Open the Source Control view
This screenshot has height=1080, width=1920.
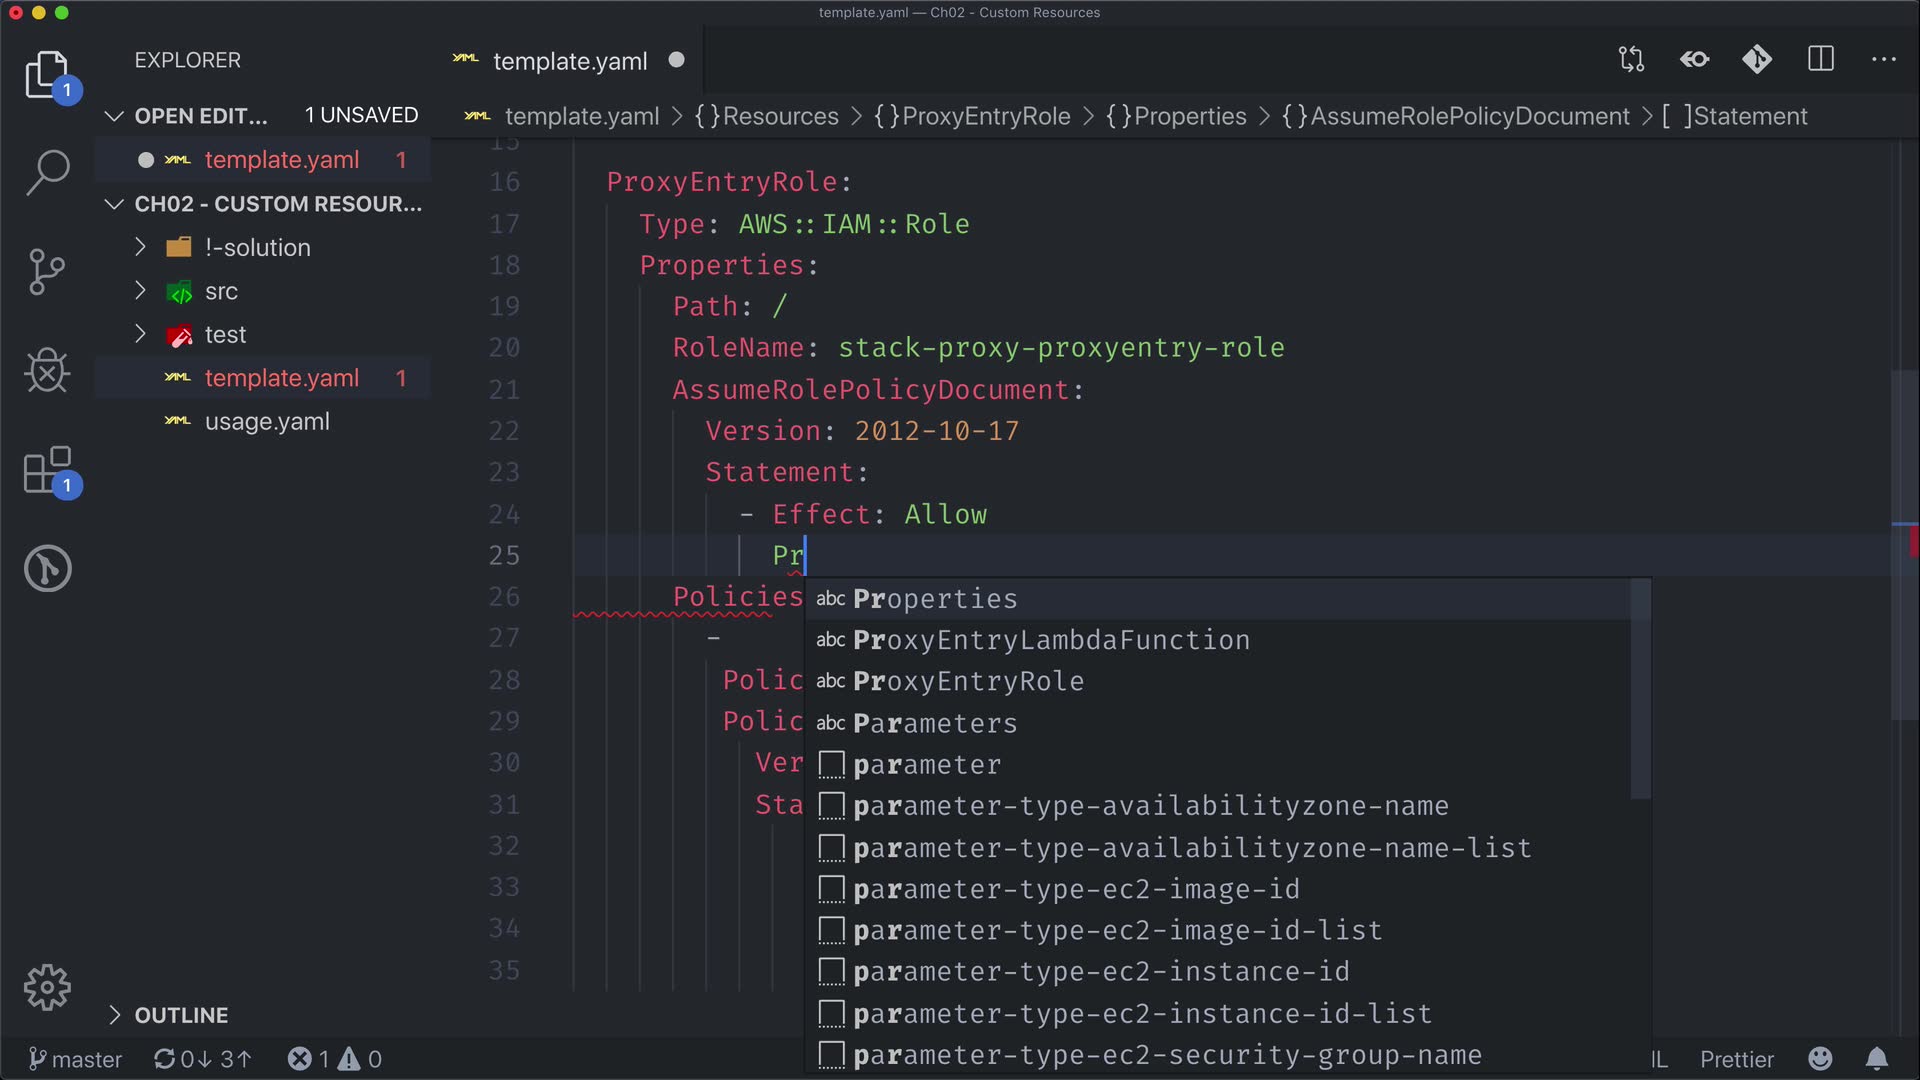47,271
